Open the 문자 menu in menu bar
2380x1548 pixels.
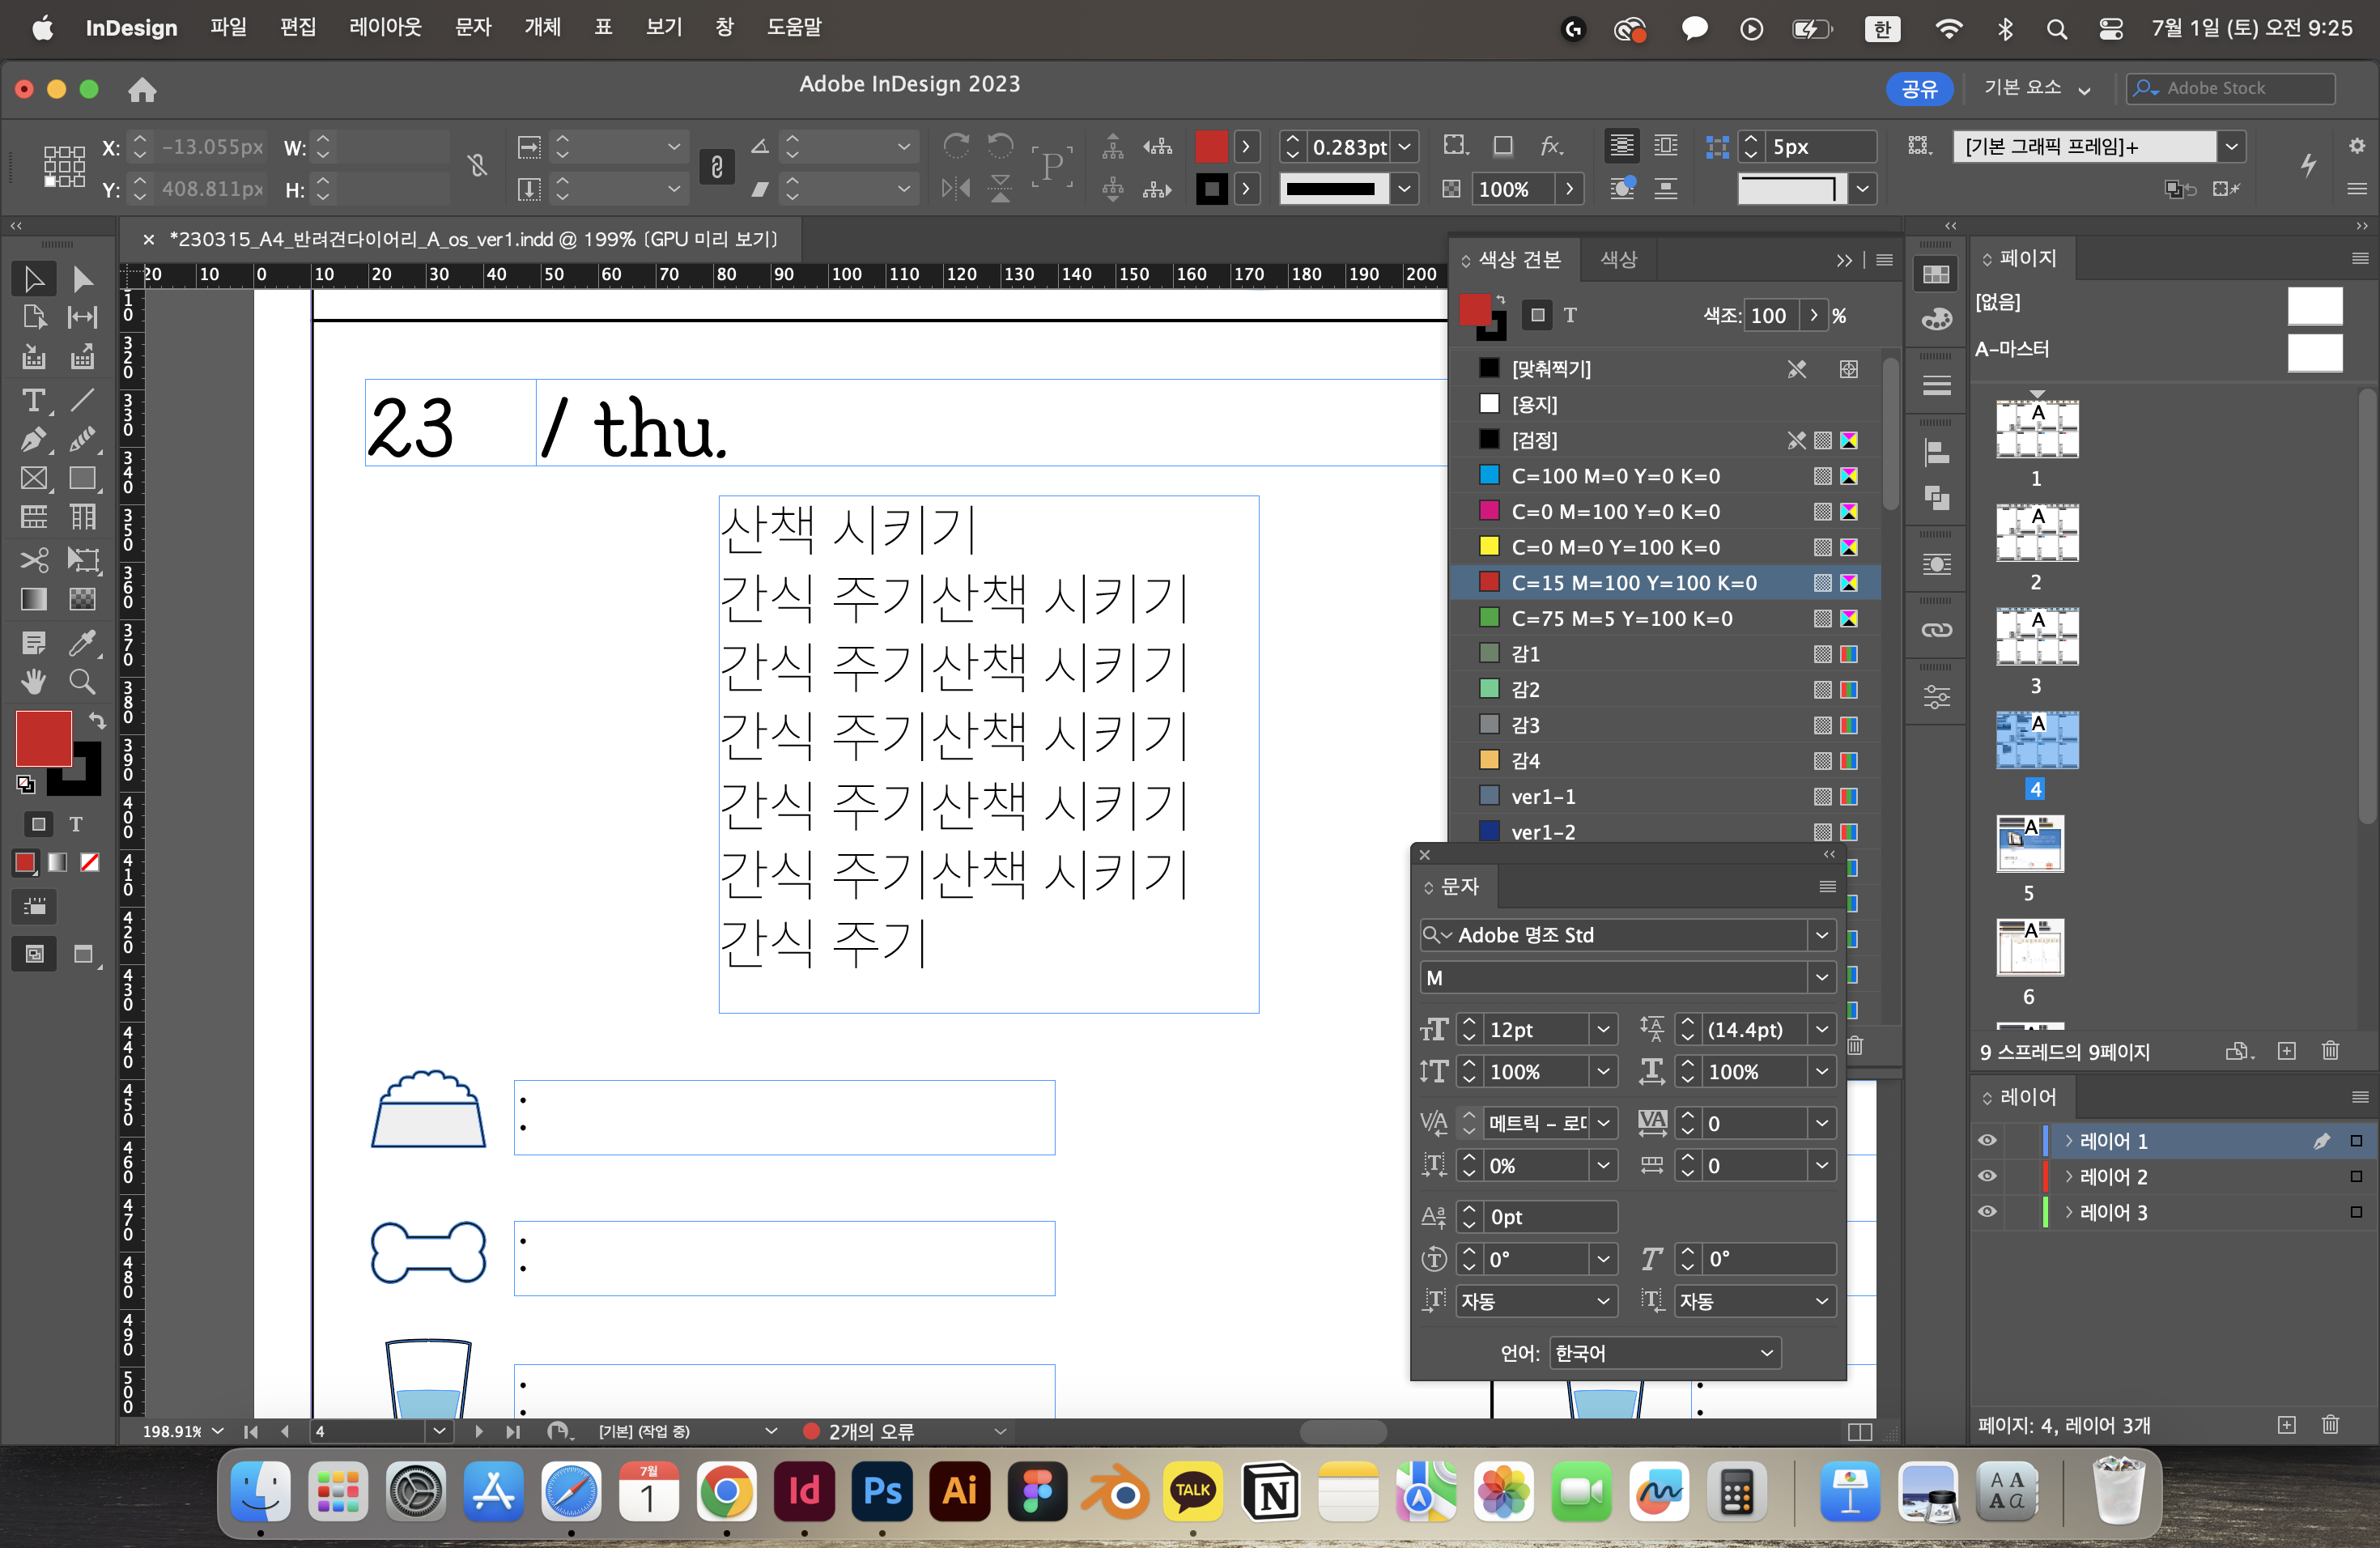(473, 28)
